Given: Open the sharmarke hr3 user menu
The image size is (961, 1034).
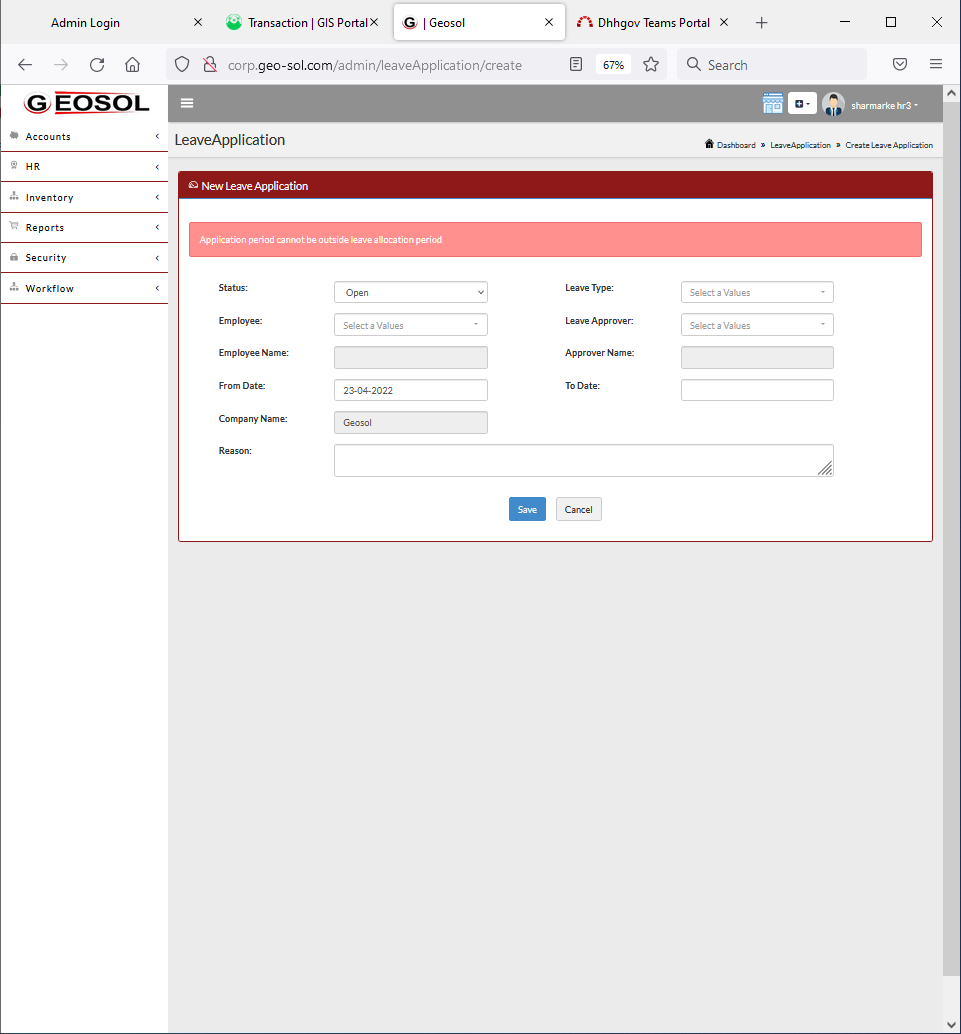Looking at the screenshot, I should coord(884,106).
